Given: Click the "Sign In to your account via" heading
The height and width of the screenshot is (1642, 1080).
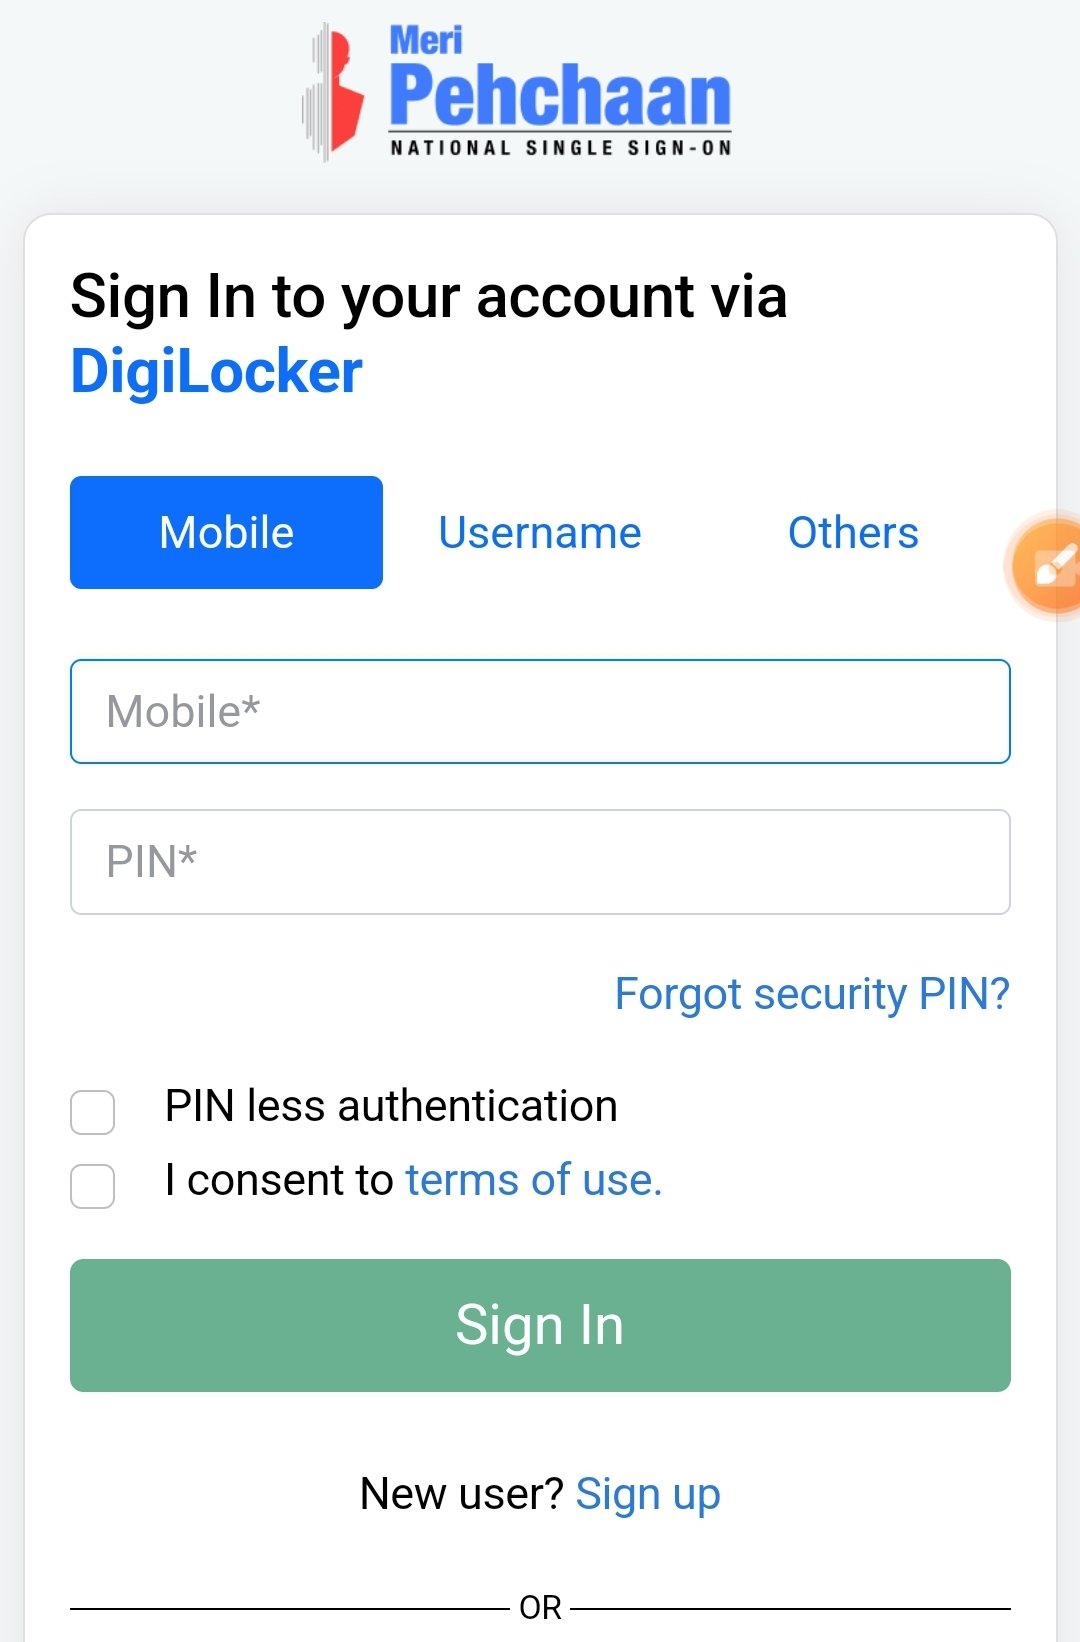Looking at the screenshot, I should pos(428,297).
